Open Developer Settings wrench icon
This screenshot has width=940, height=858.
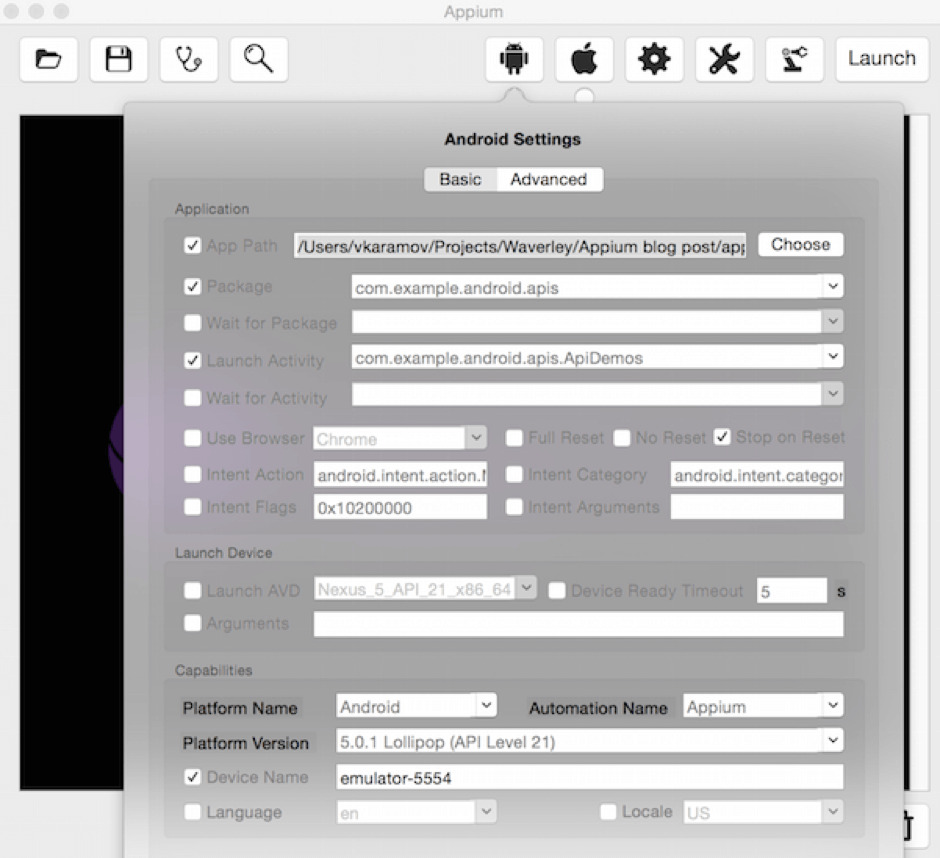click(x=724, y=59)
